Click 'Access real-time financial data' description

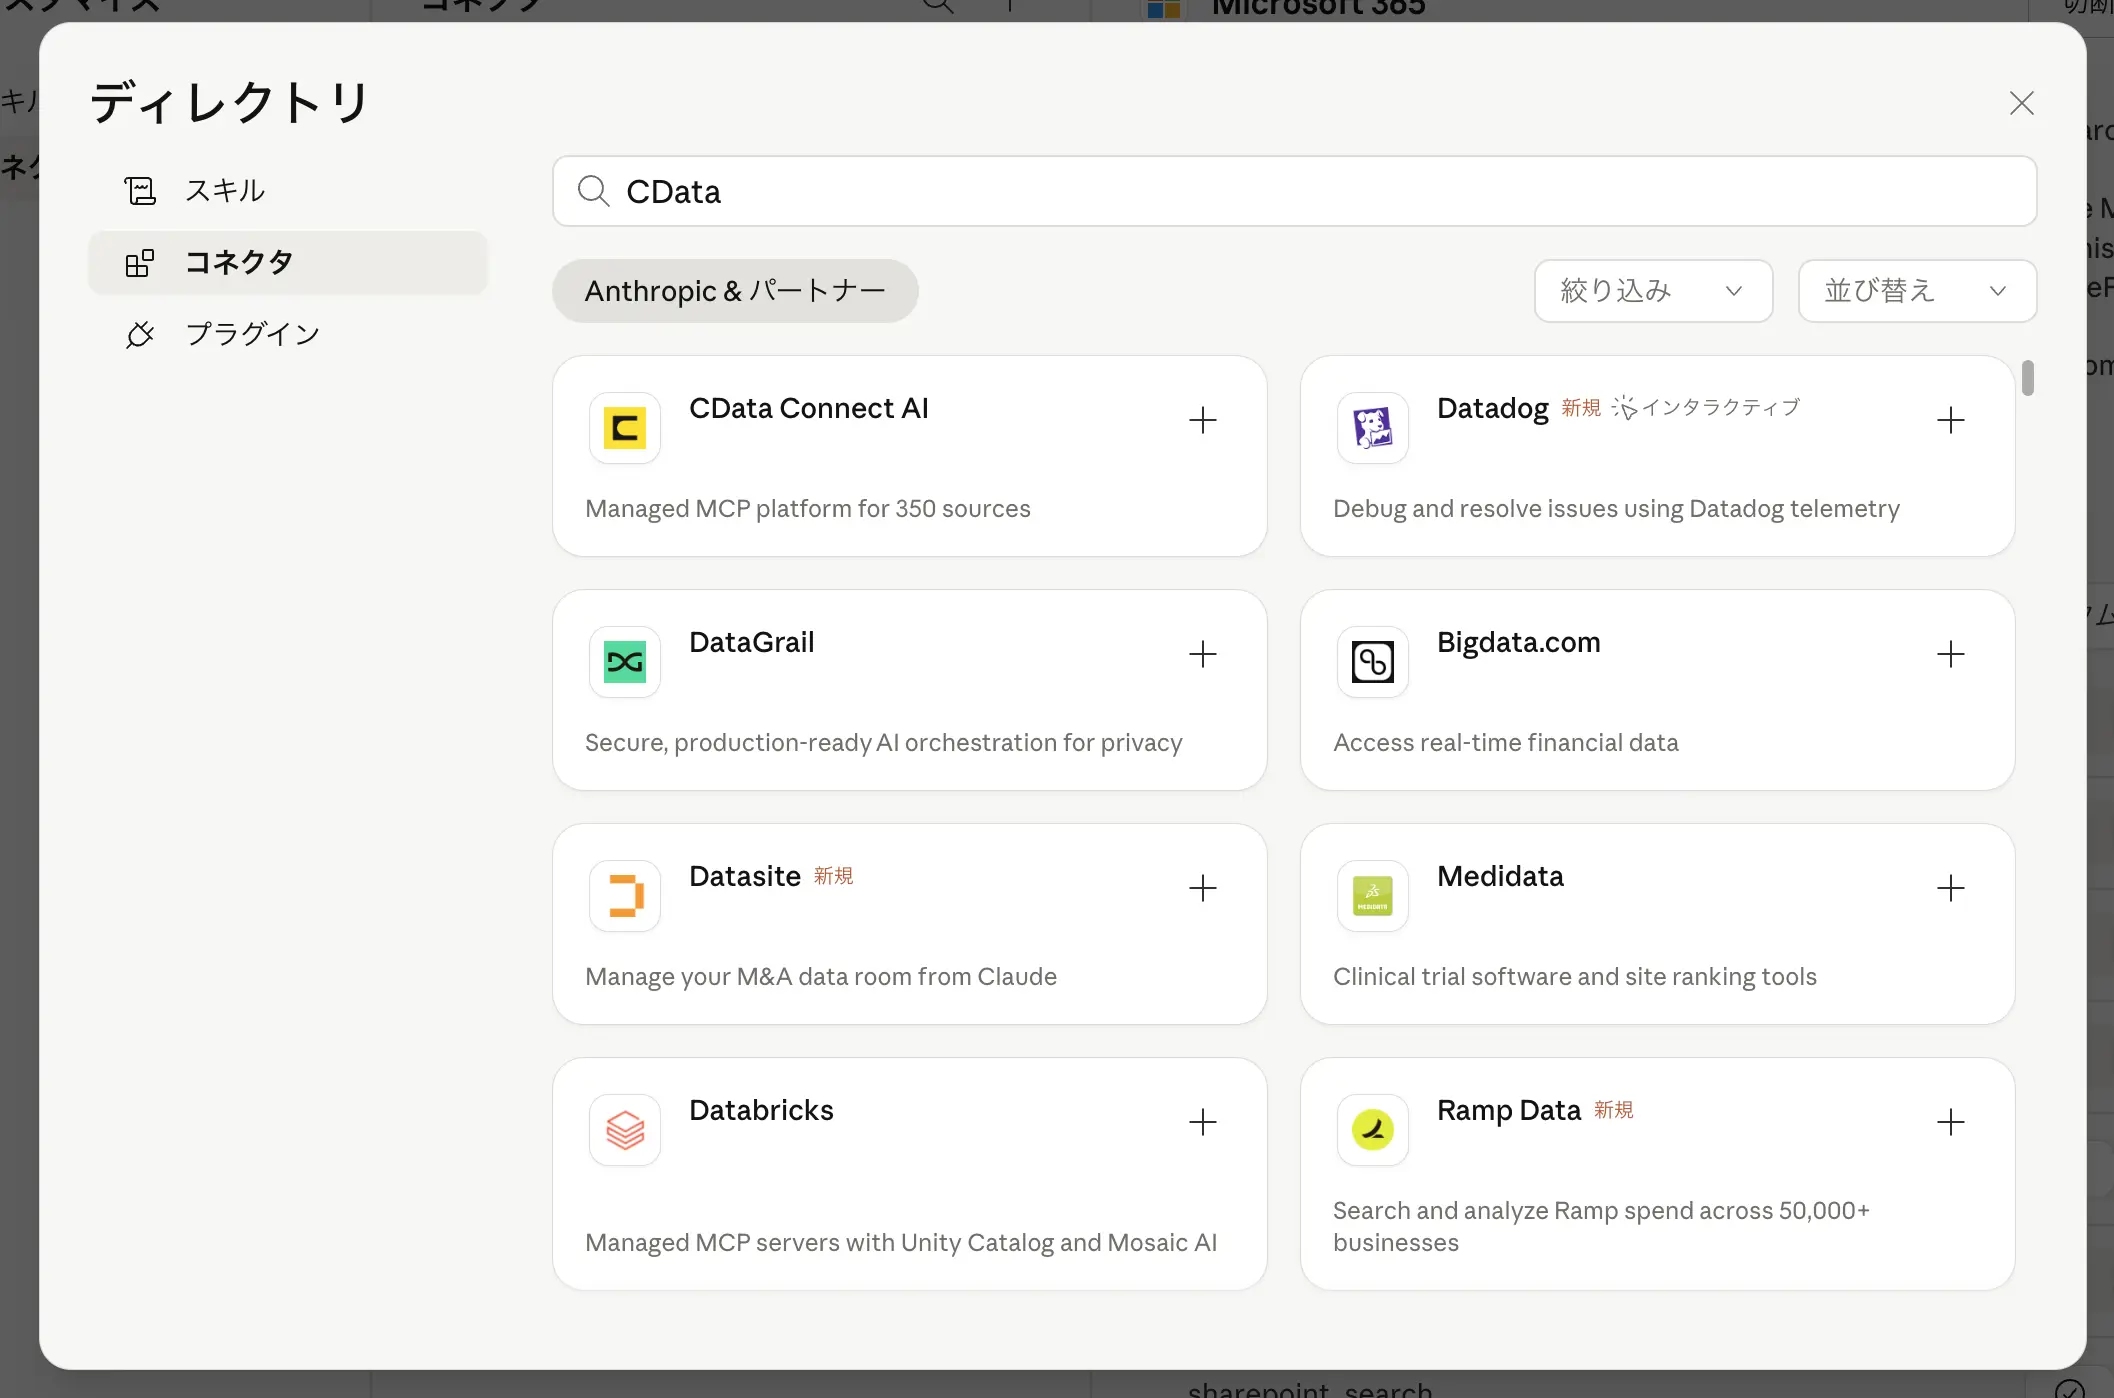pyautogui.click(x=1505, y=742)
